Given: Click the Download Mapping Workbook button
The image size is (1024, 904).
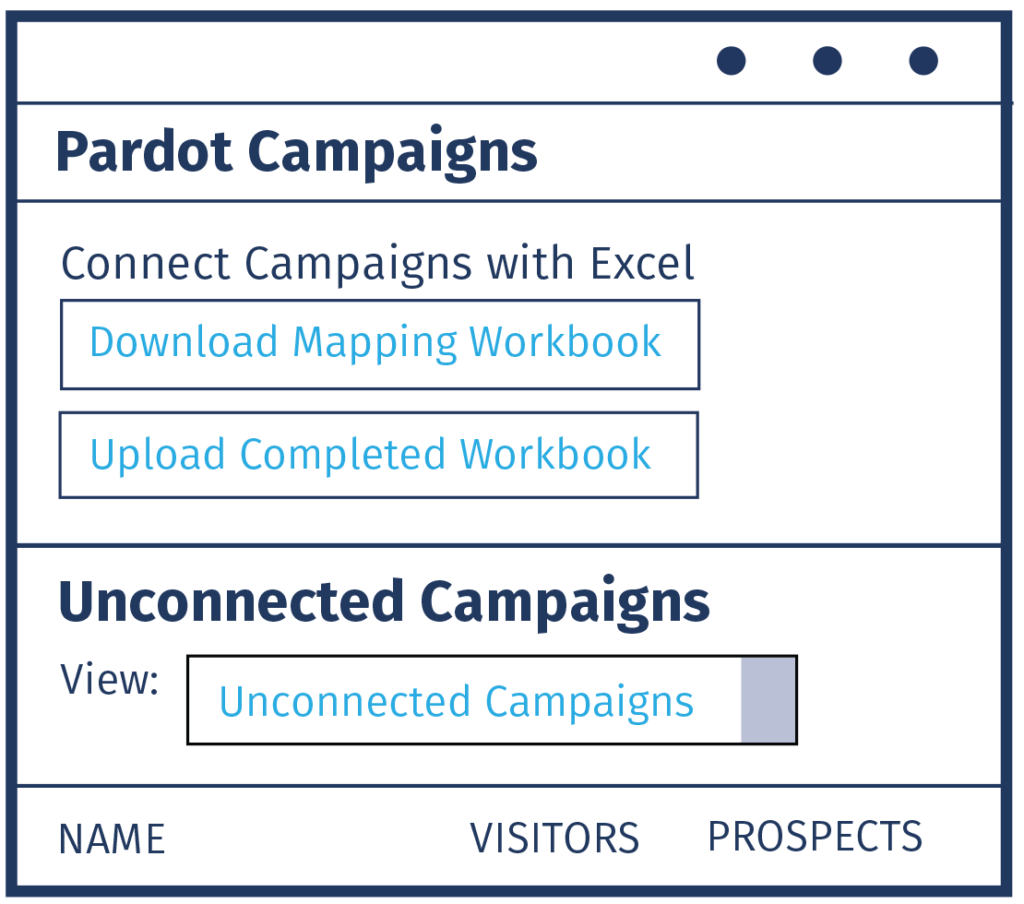Looking at the screenshot, I should [379, 344].
